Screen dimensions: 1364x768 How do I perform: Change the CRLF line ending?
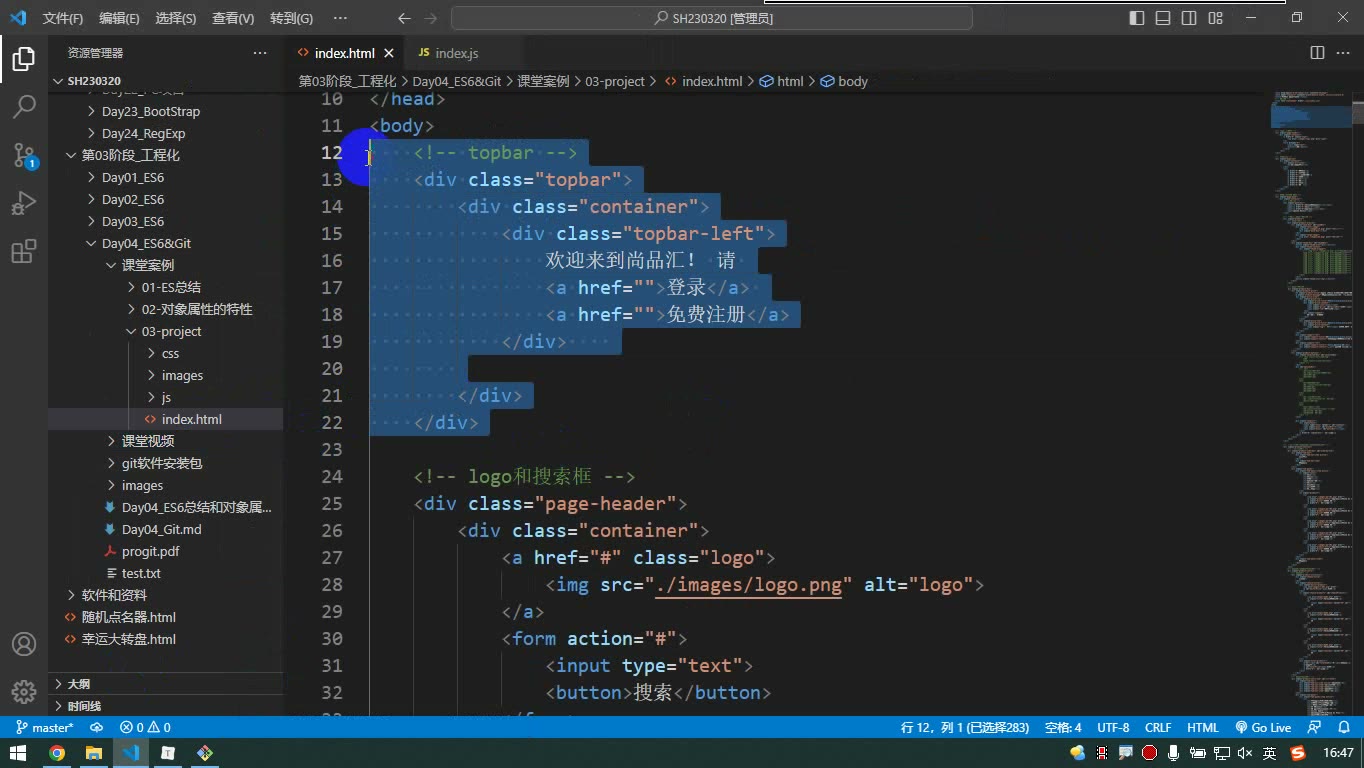coord(1158,728)
